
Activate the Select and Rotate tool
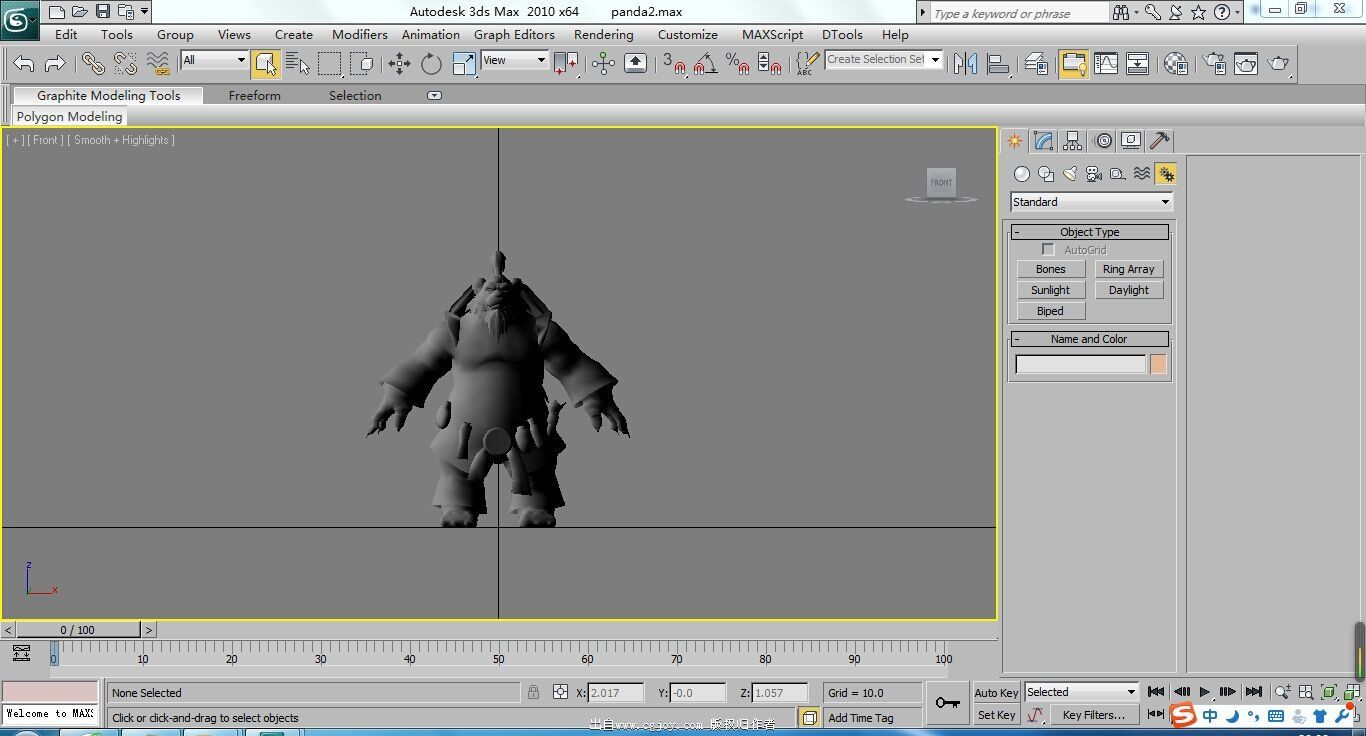tap(431, 64)
